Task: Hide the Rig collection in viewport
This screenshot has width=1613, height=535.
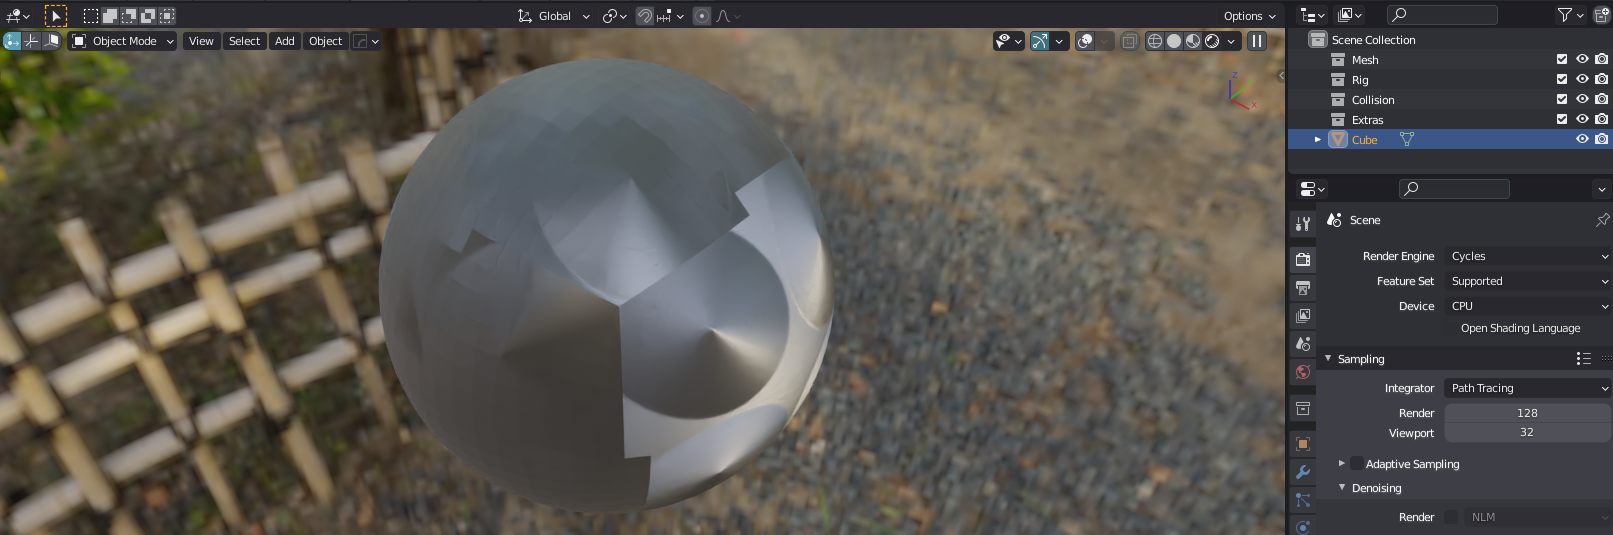Action: point(1582,80)
